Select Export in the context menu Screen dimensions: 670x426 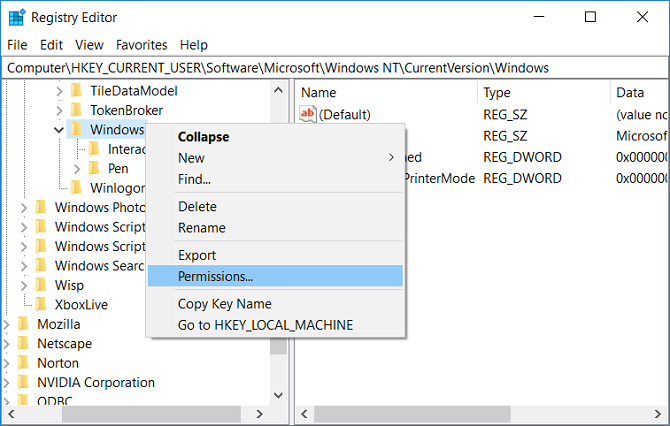click(197, 255)
